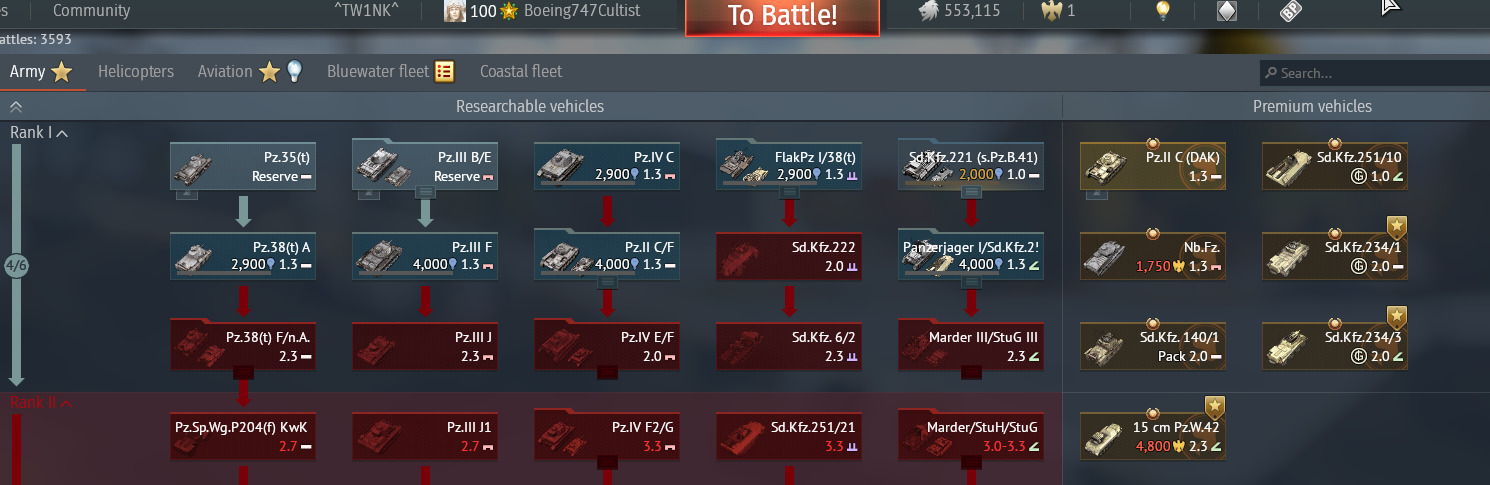Open the research points lightbulb icon

pos(1162,11)
